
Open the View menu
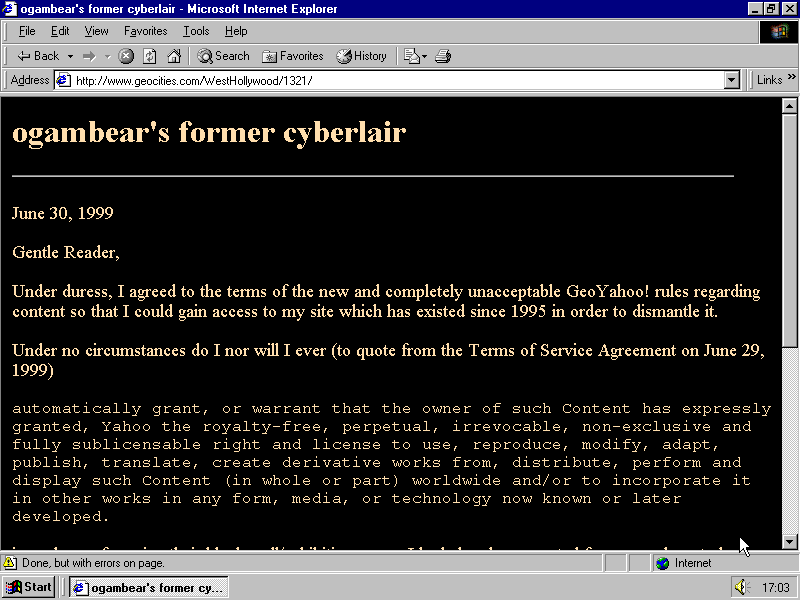[96, 31]
